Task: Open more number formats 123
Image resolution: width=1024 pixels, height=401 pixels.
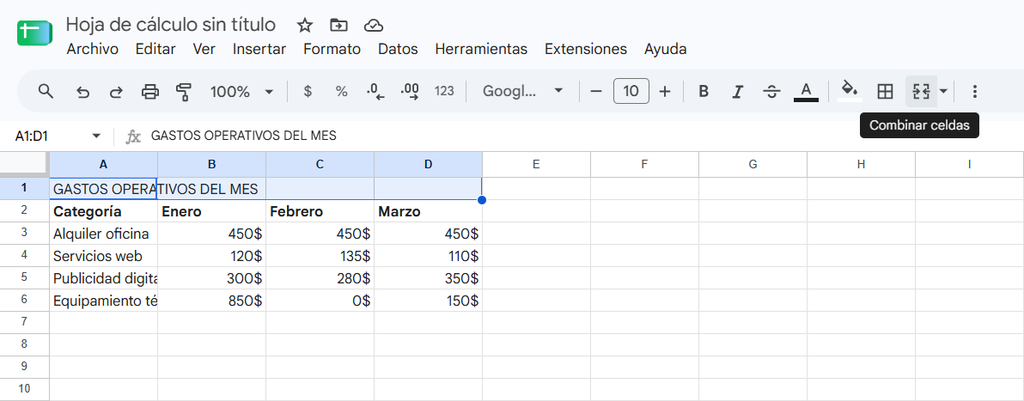Action: point(444,91)
